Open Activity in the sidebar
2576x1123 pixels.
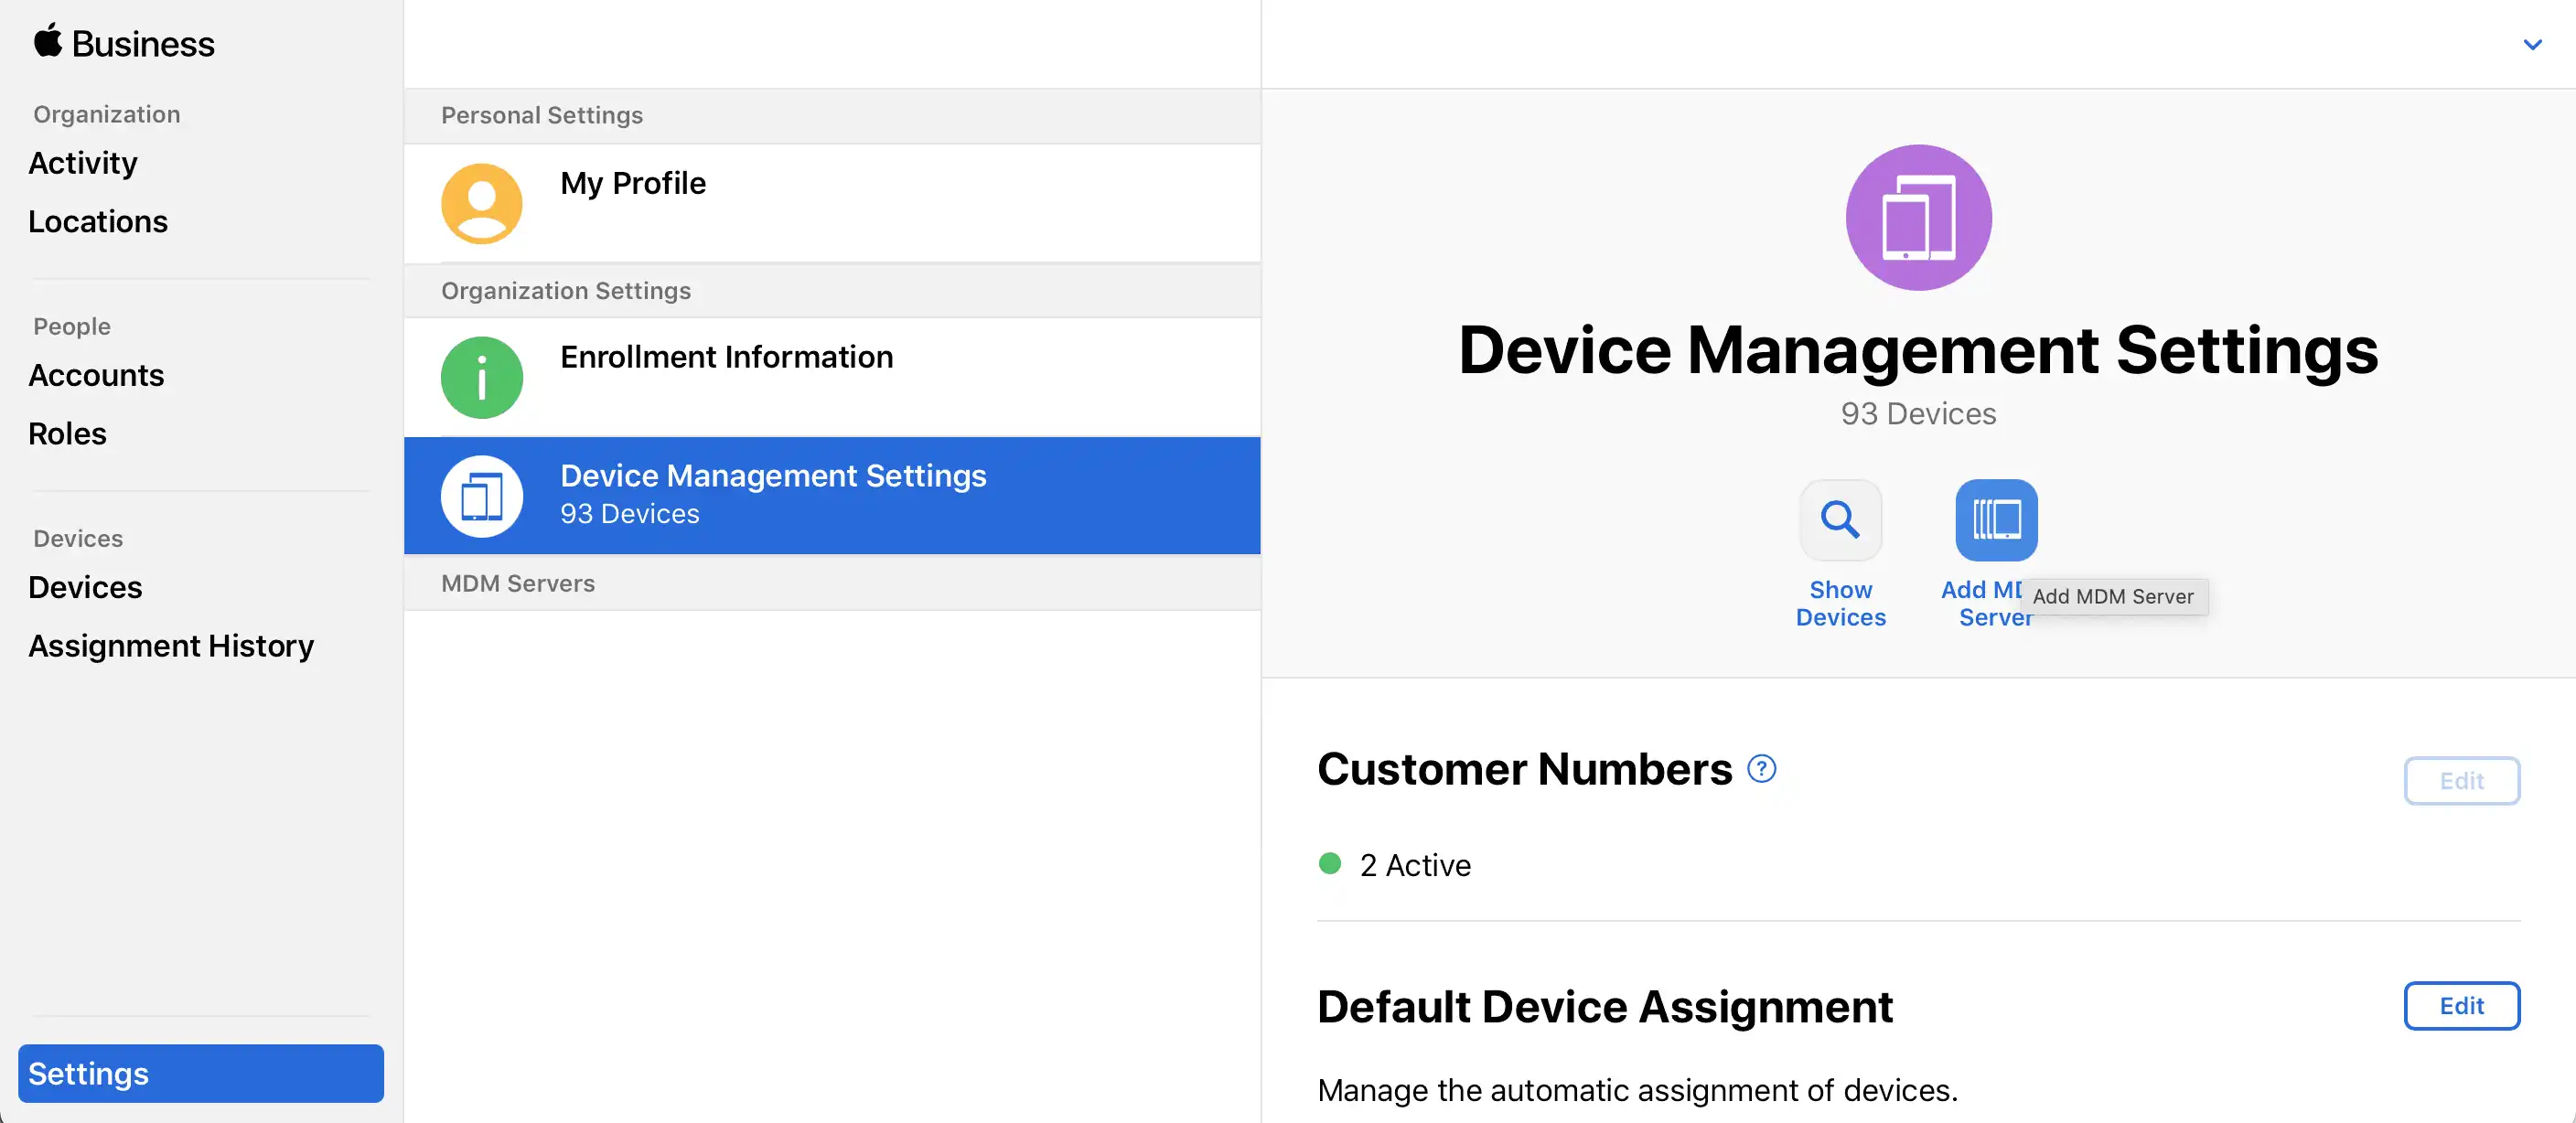[x=83, y=163]
